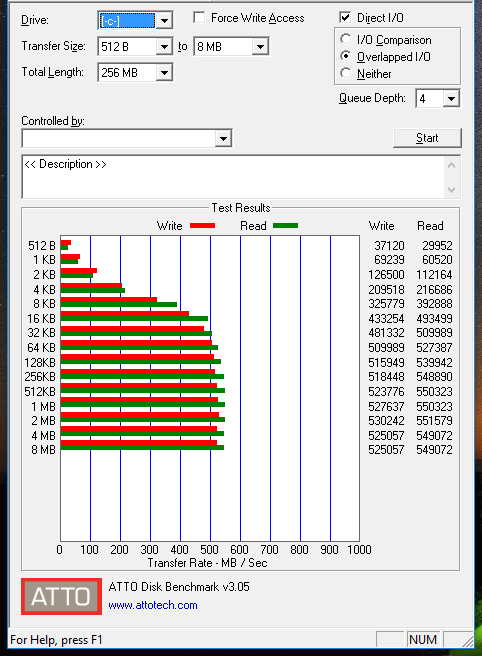482x656 pixels.
Task: Click the 2 MB read value 551579
Action: (x=434, y=421)
